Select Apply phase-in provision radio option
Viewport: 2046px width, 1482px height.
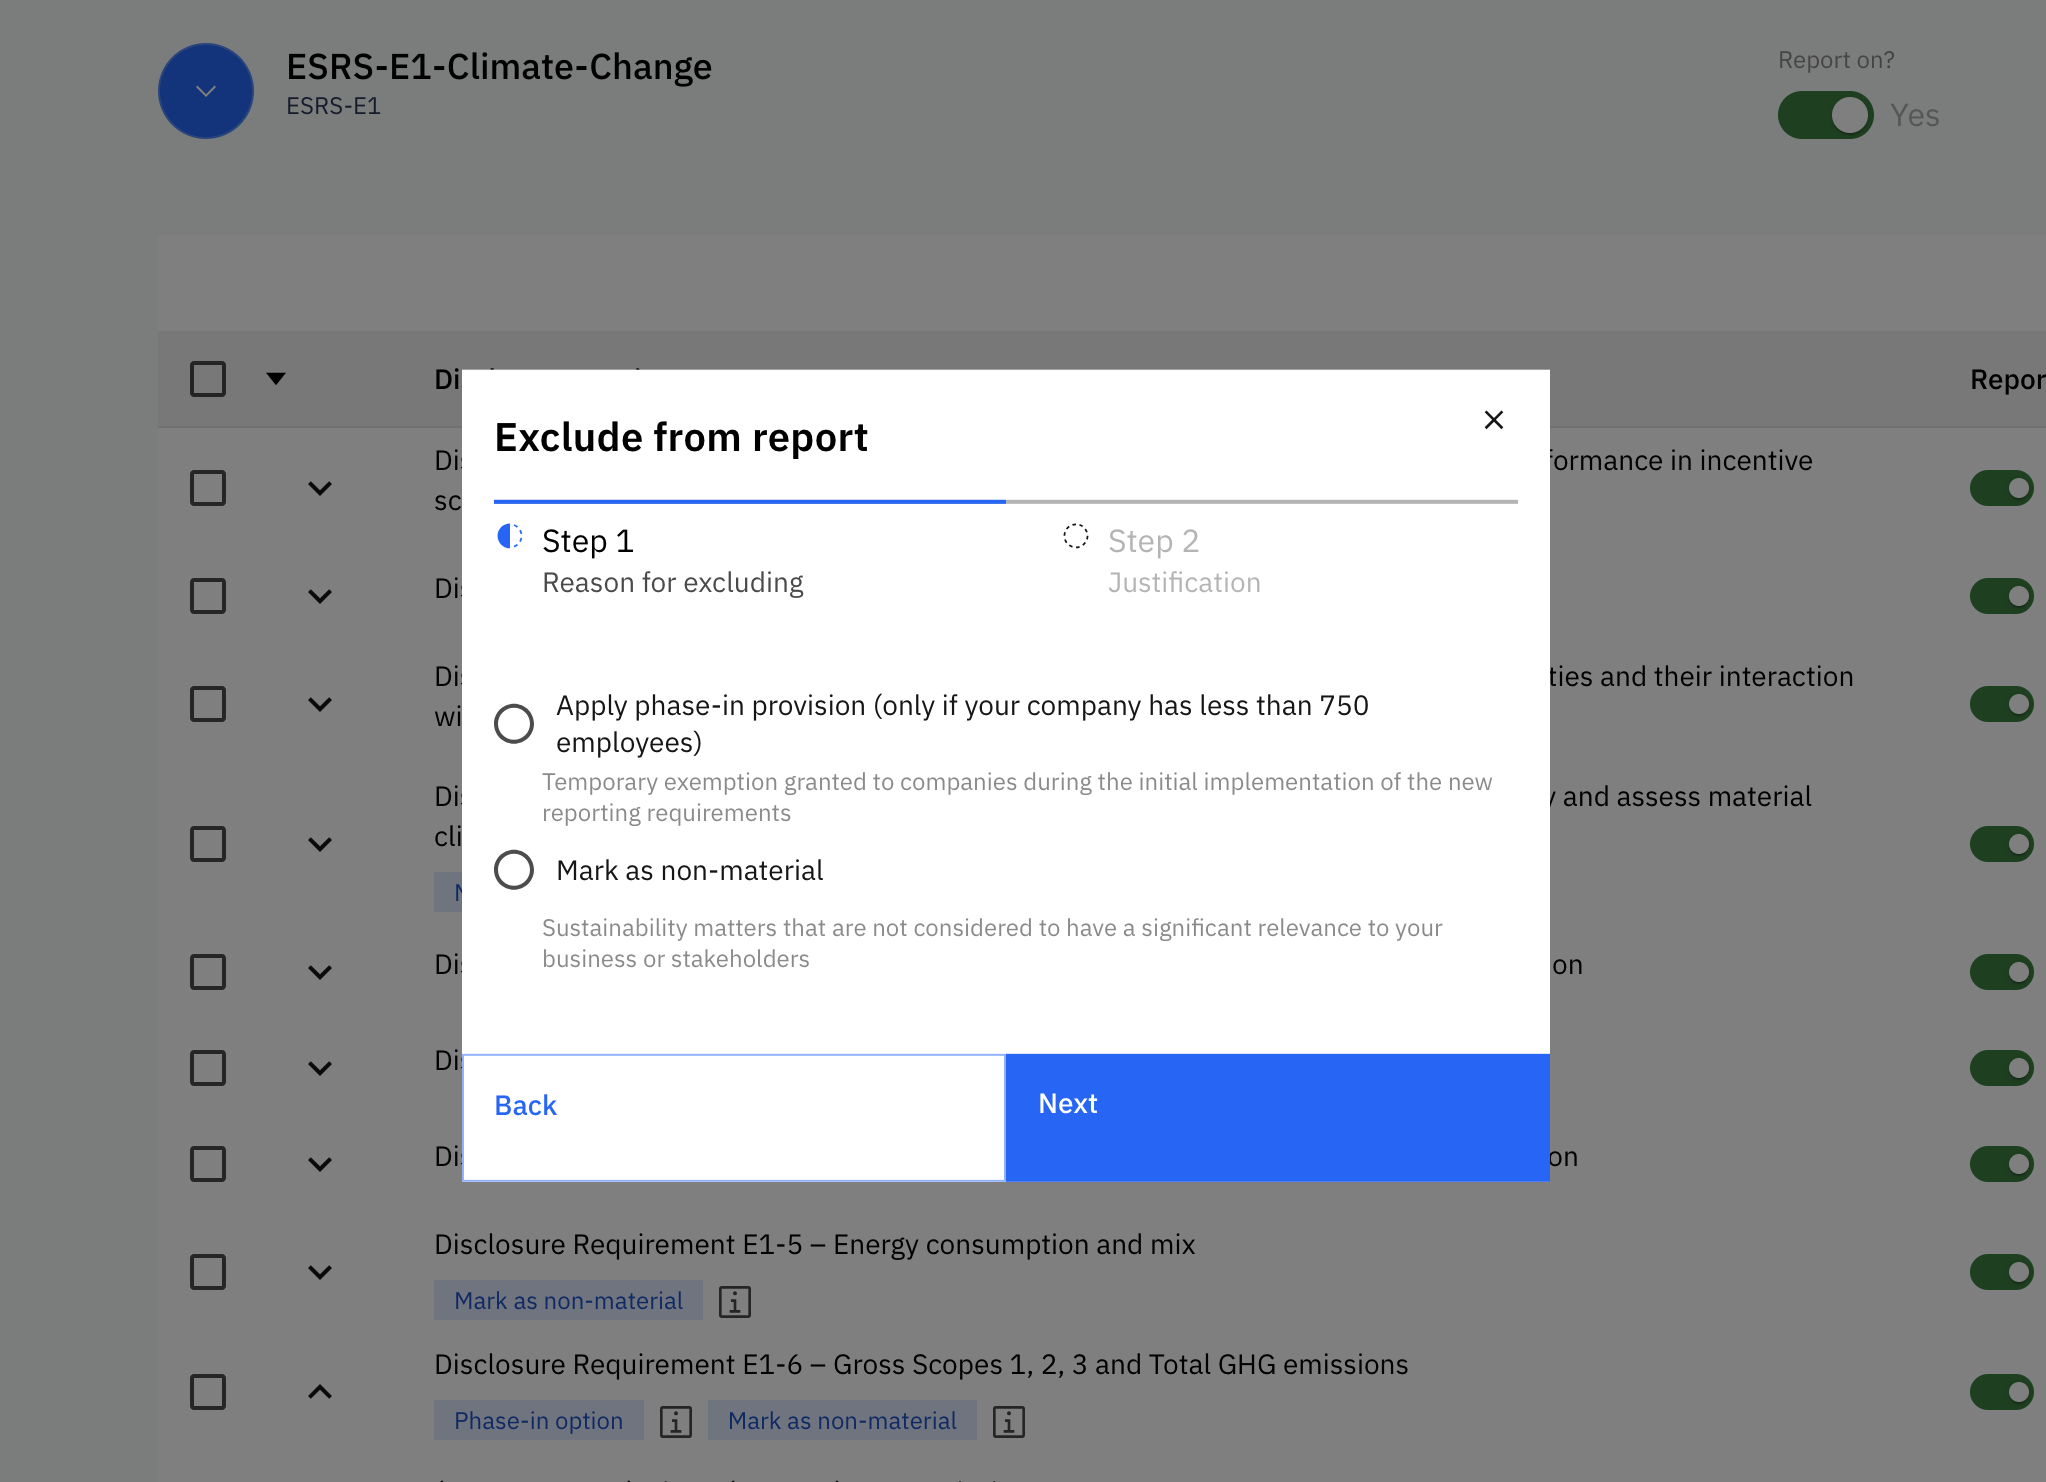(514, 723)
